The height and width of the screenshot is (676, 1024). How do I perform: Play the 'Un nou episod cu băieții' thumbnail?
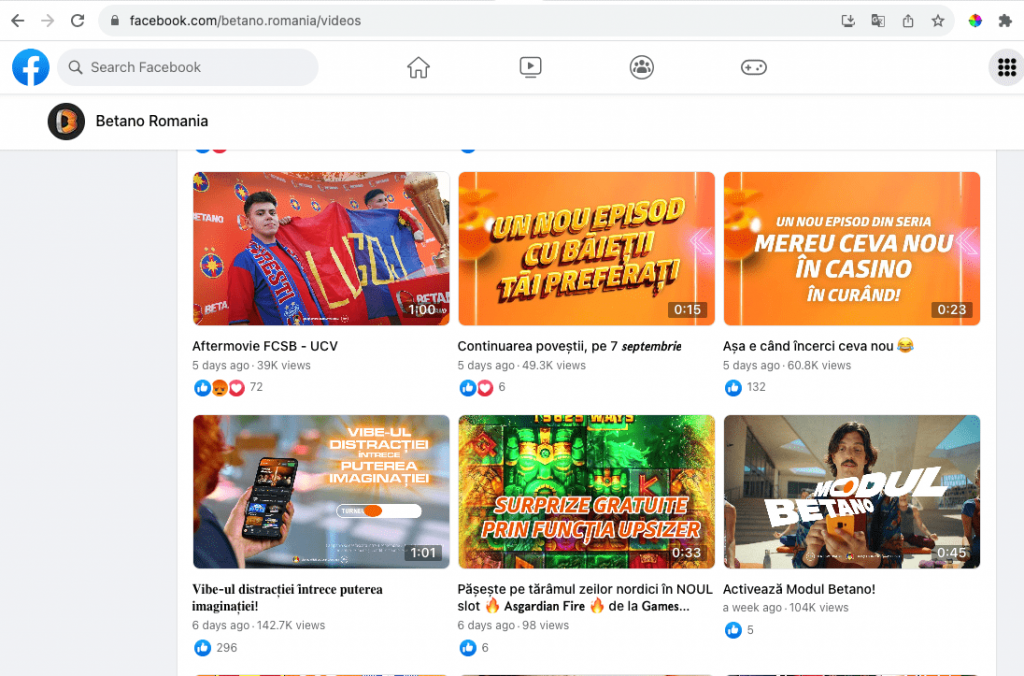586,248
